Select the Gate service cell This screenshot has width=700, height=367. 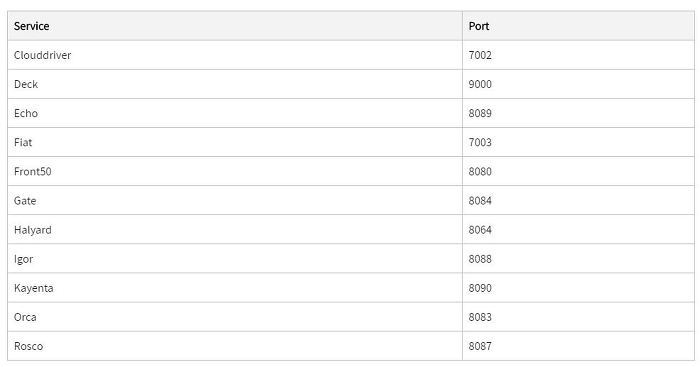click(235, 200)
